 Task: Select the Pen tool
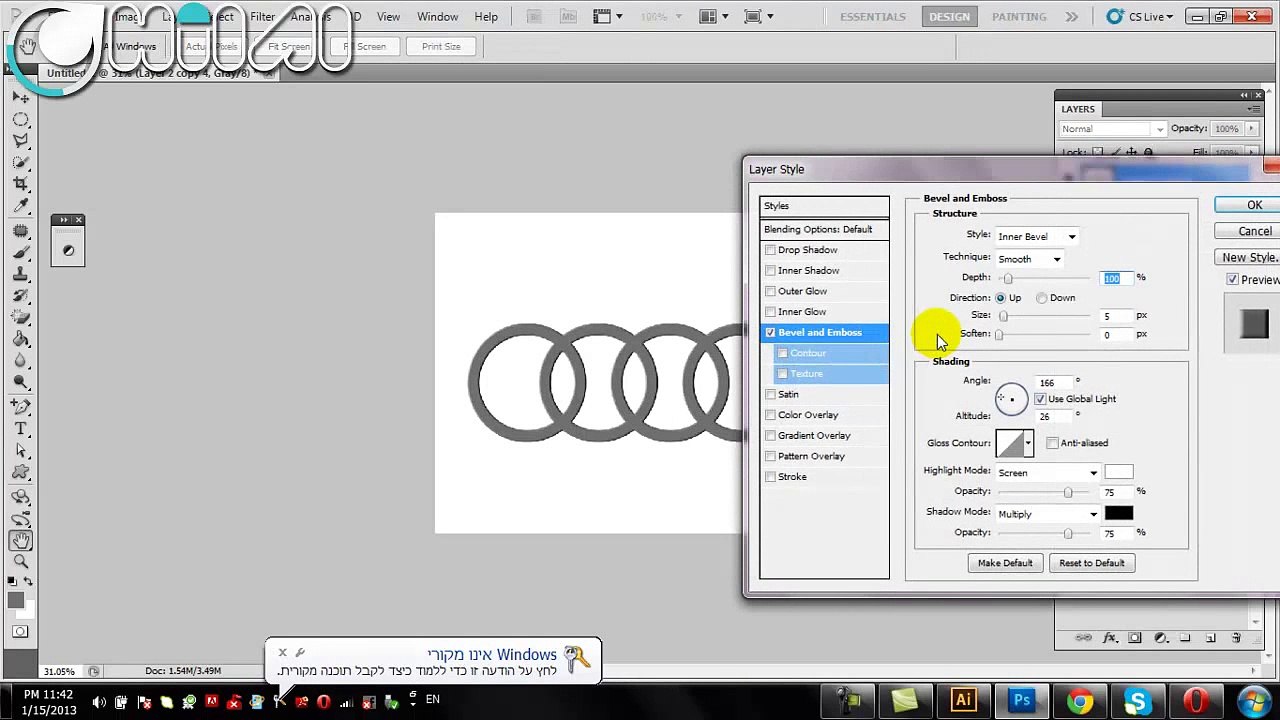pyautogui.click(x=20, y=407)
